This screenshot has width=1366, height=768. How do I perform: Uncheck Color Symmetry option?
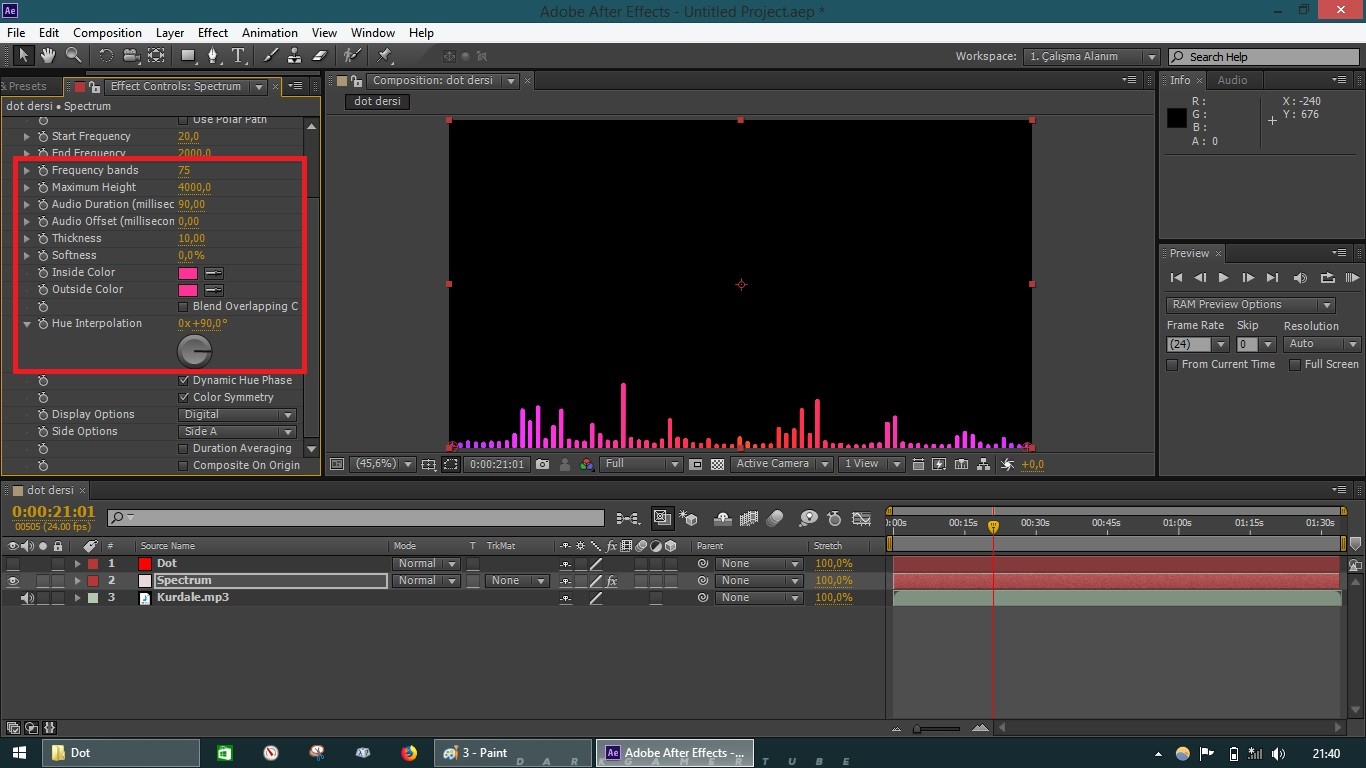[x=183, y=397]
